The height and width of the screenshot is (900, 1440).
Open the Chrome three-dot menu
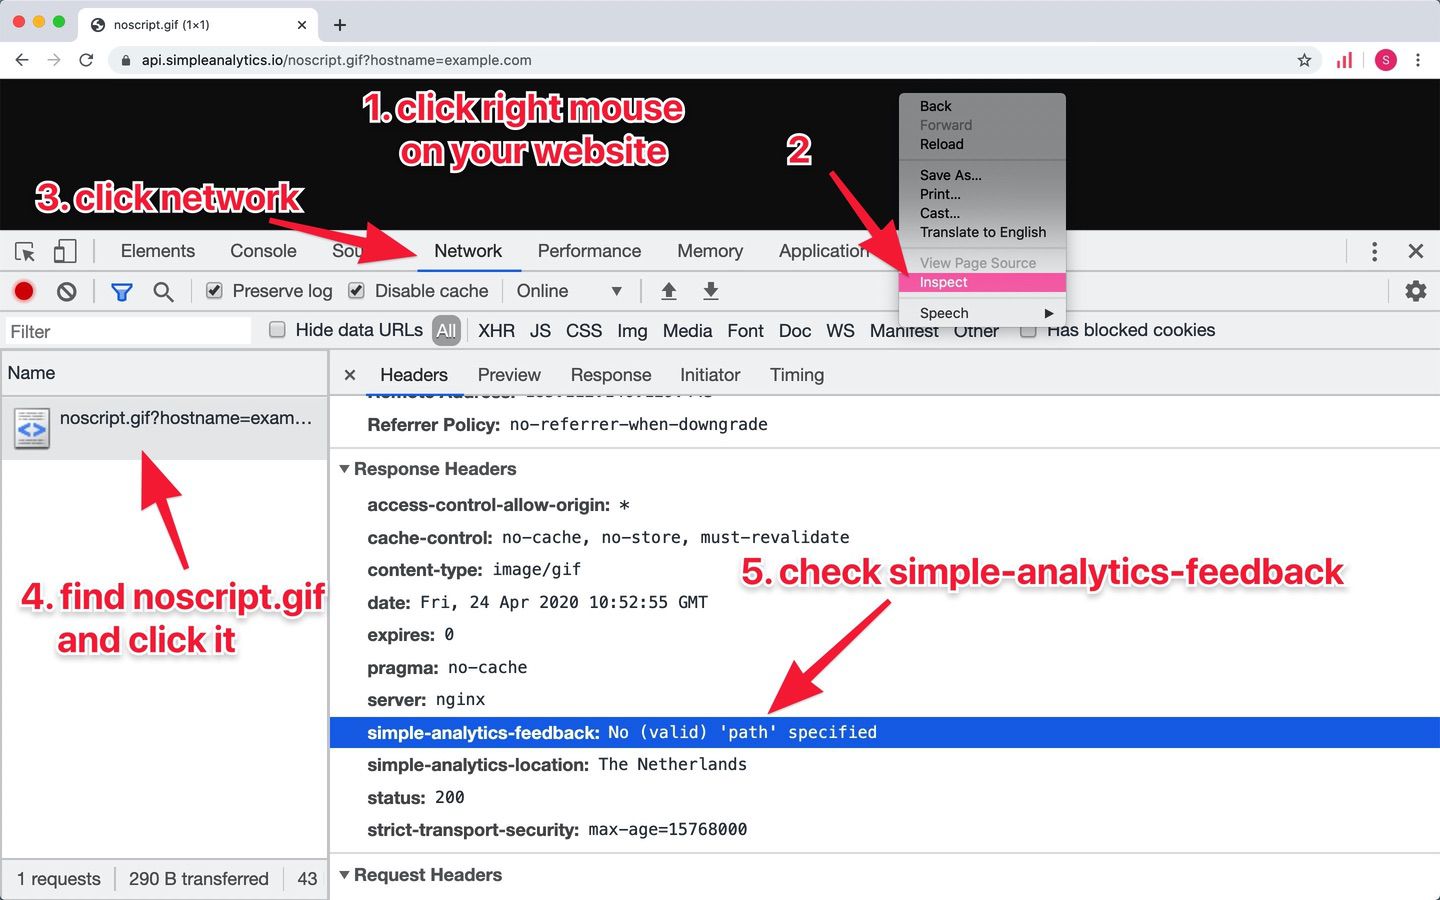coord(1418,60)
